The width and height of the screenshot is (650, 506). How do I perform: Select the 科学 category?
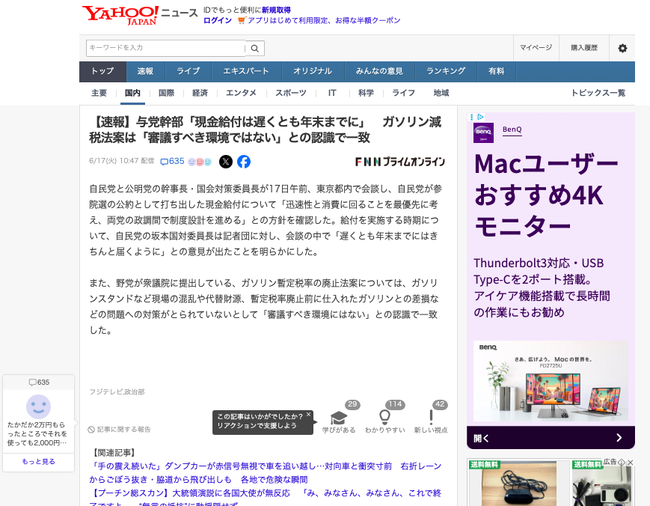coord(366,93)
